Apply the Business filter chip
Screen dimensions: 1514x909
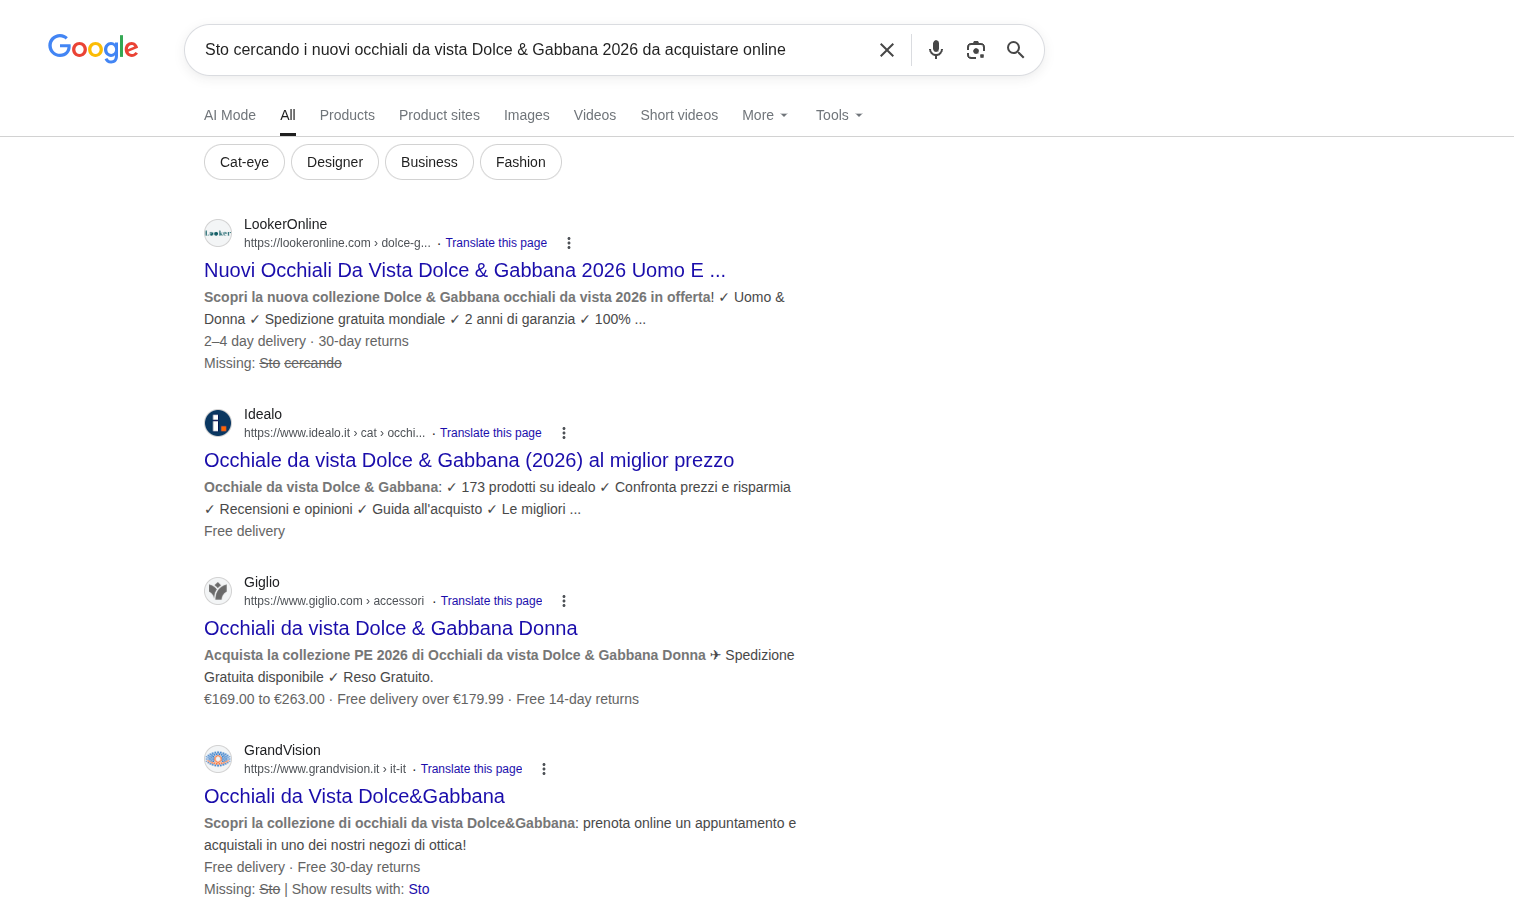(x=429, y=162)
